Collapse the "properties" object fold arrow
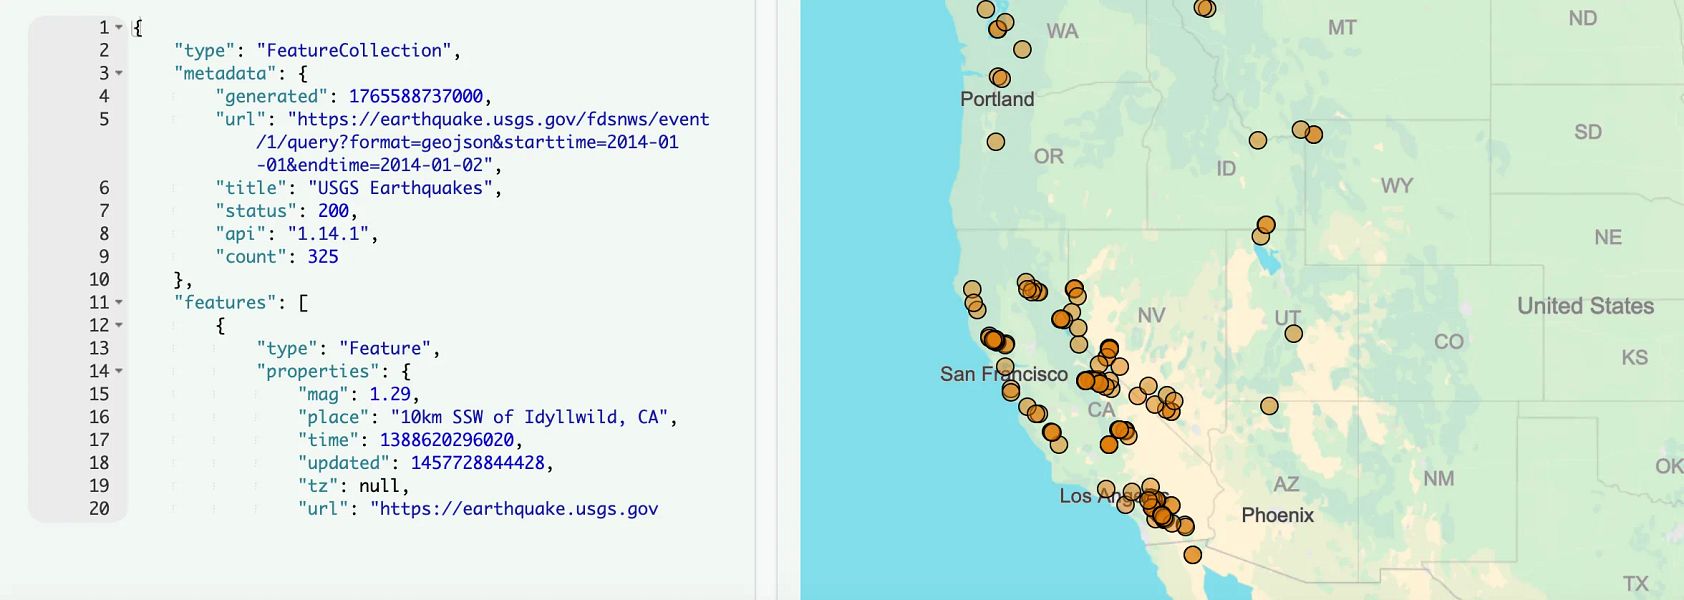This screenshot has height=600, width=1684. coord(119,372)
